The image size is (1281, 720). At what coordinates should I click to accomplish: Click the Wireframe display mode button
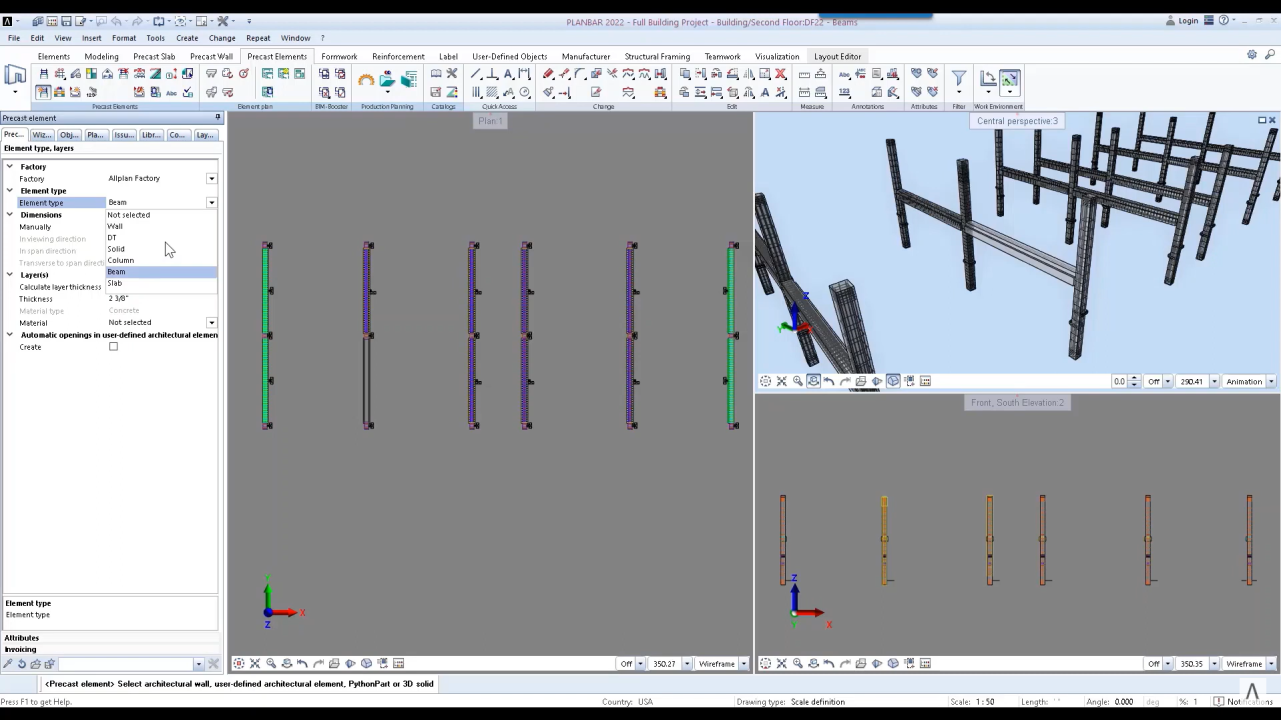(x=717, y=663)
